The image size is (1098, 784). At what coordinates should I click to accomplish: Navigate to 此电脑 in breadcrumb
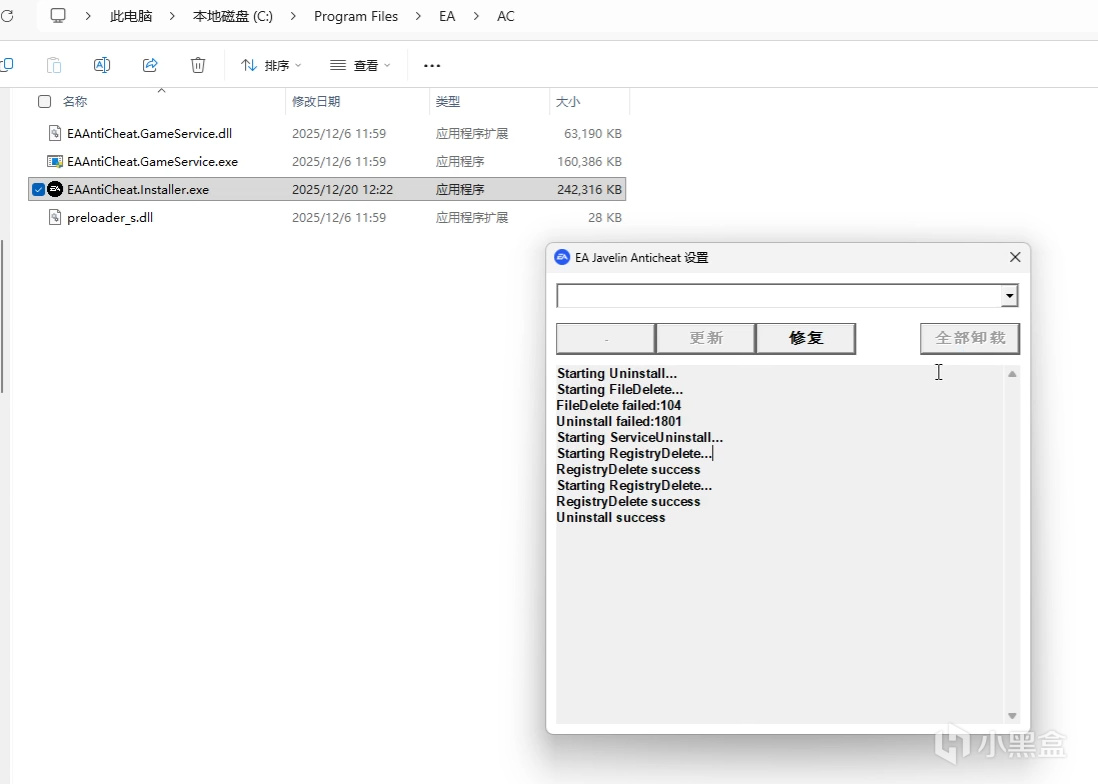(131, 15)
